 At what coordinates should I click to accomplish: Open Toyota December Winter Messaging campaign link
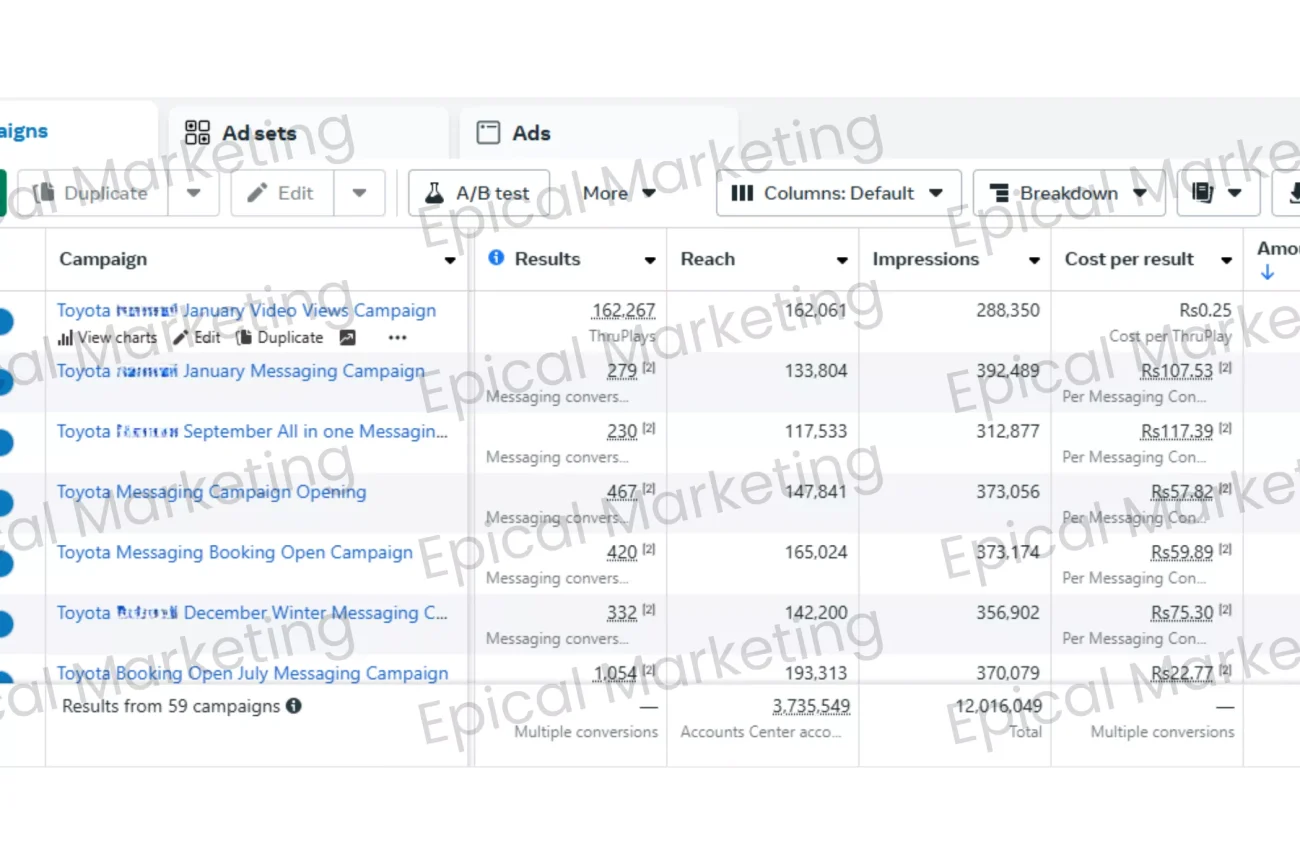[x=252, y=613]
